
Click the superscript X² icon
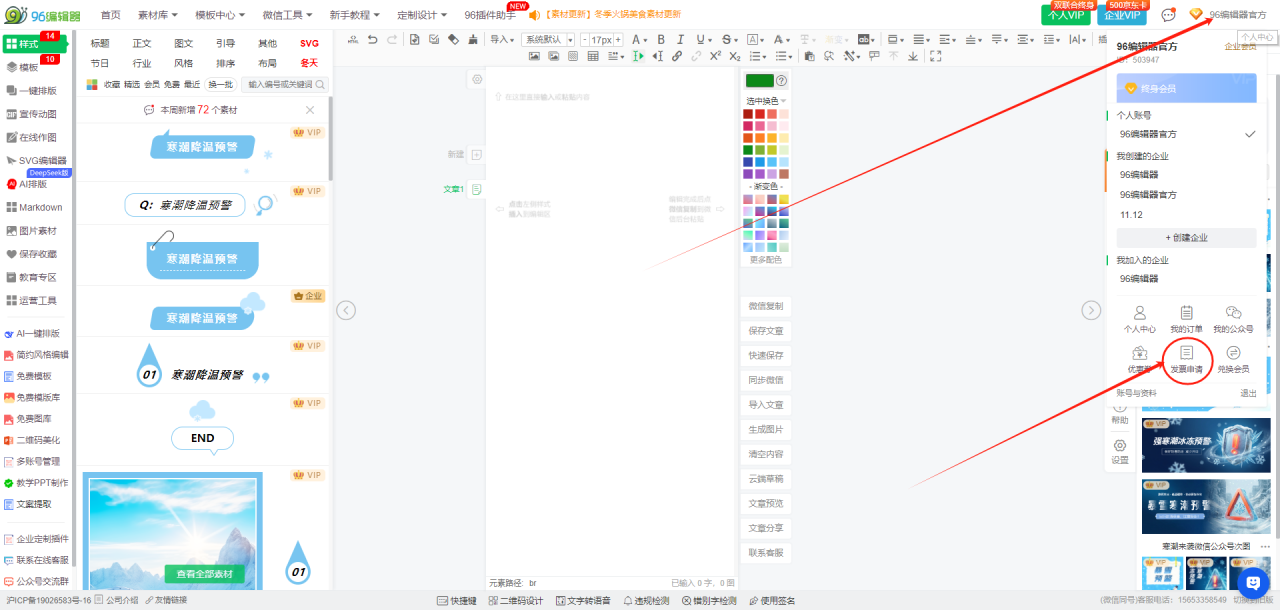pyautogui.click(x=715, y=56)
